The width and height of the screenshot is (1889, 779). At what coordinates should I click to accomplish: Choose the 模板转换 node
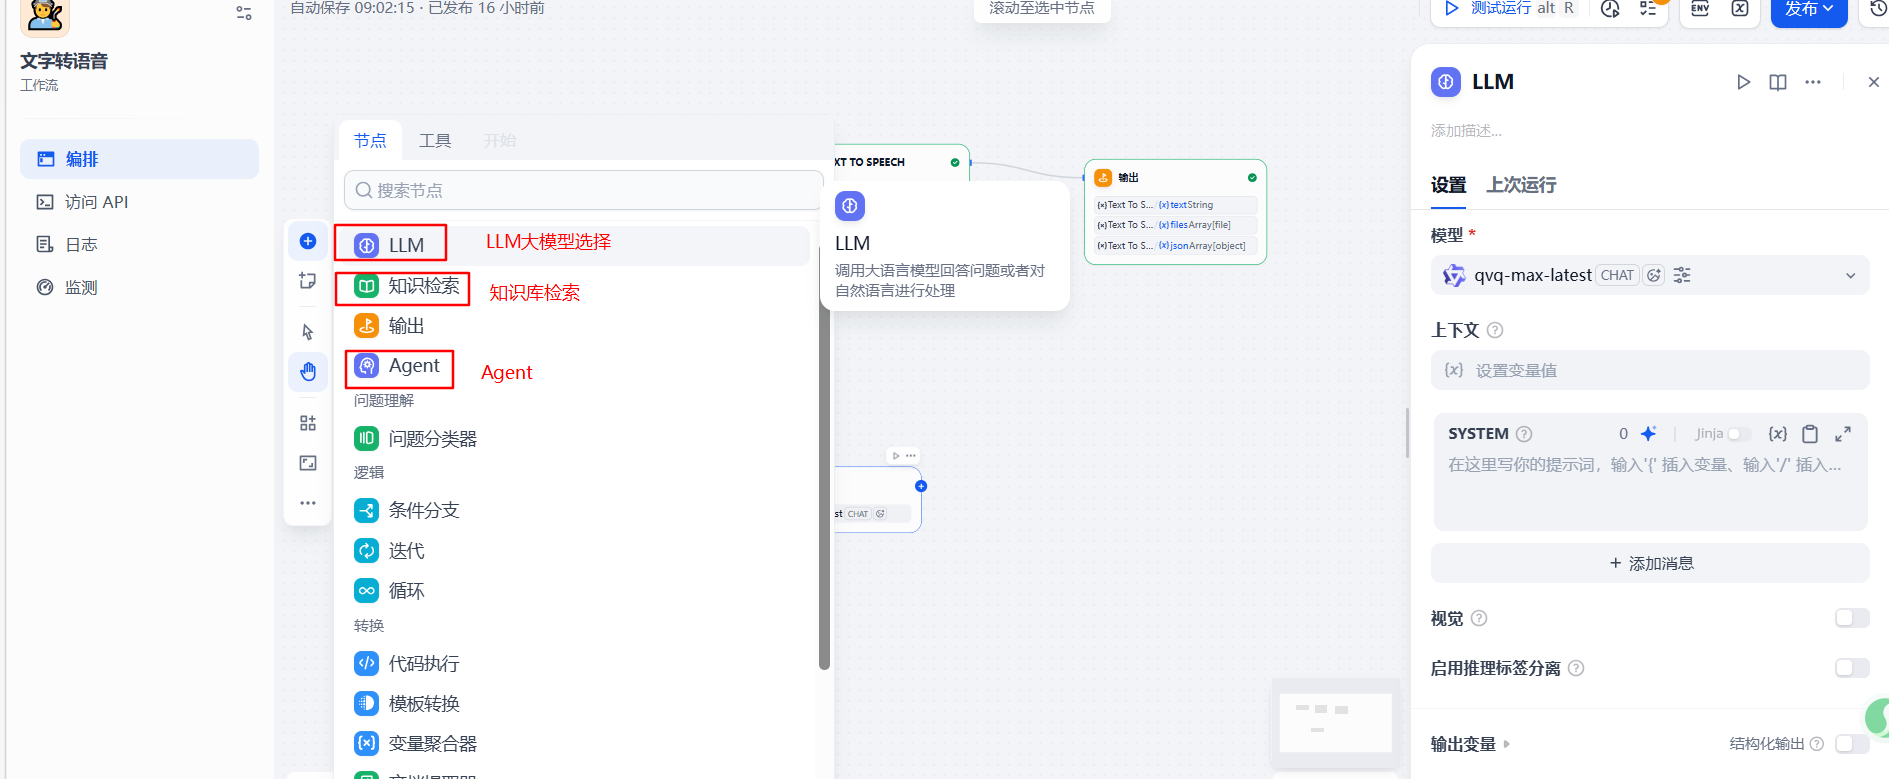[577, 703]
